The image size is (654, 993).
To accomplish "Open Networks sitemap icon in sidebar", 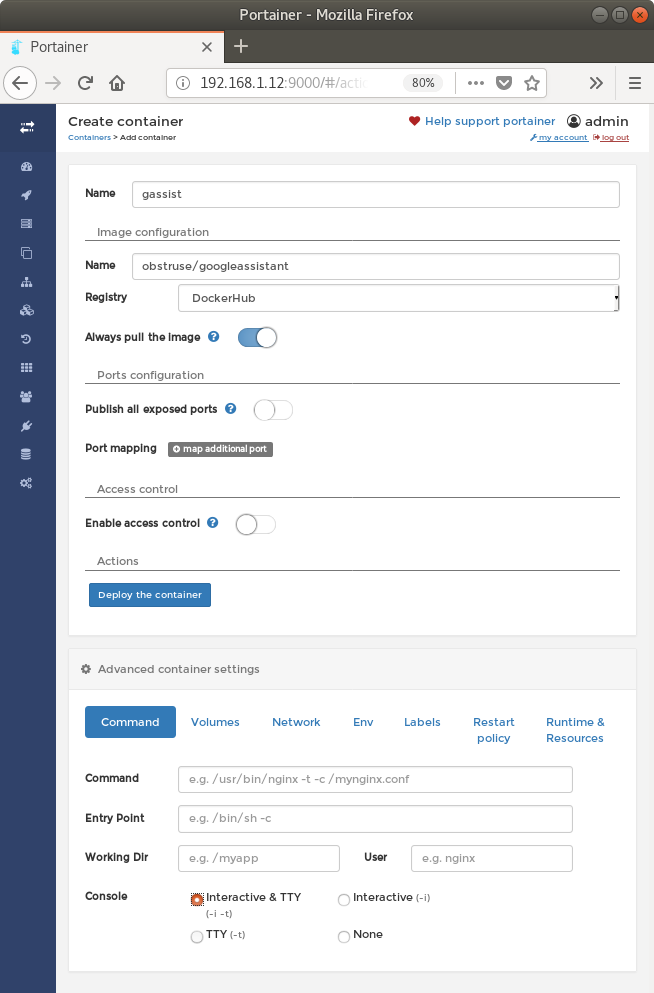I will click(27, 282).
